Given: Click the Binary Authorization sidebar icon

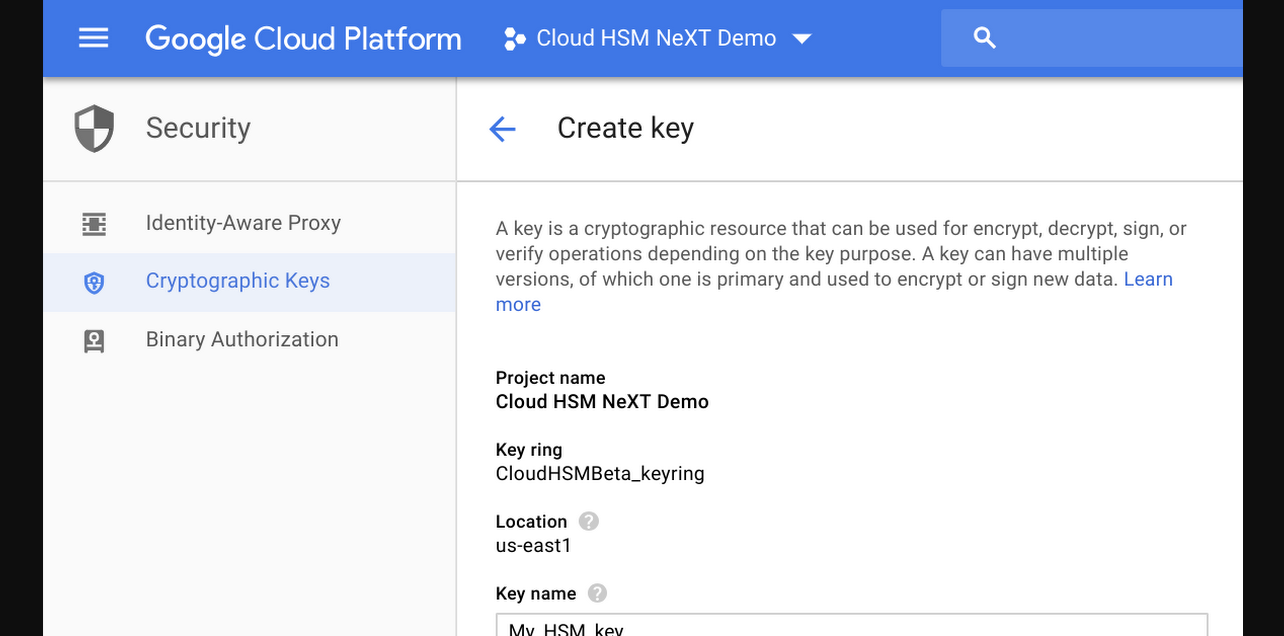Looking at the screenshot, I should click(94, 340).
